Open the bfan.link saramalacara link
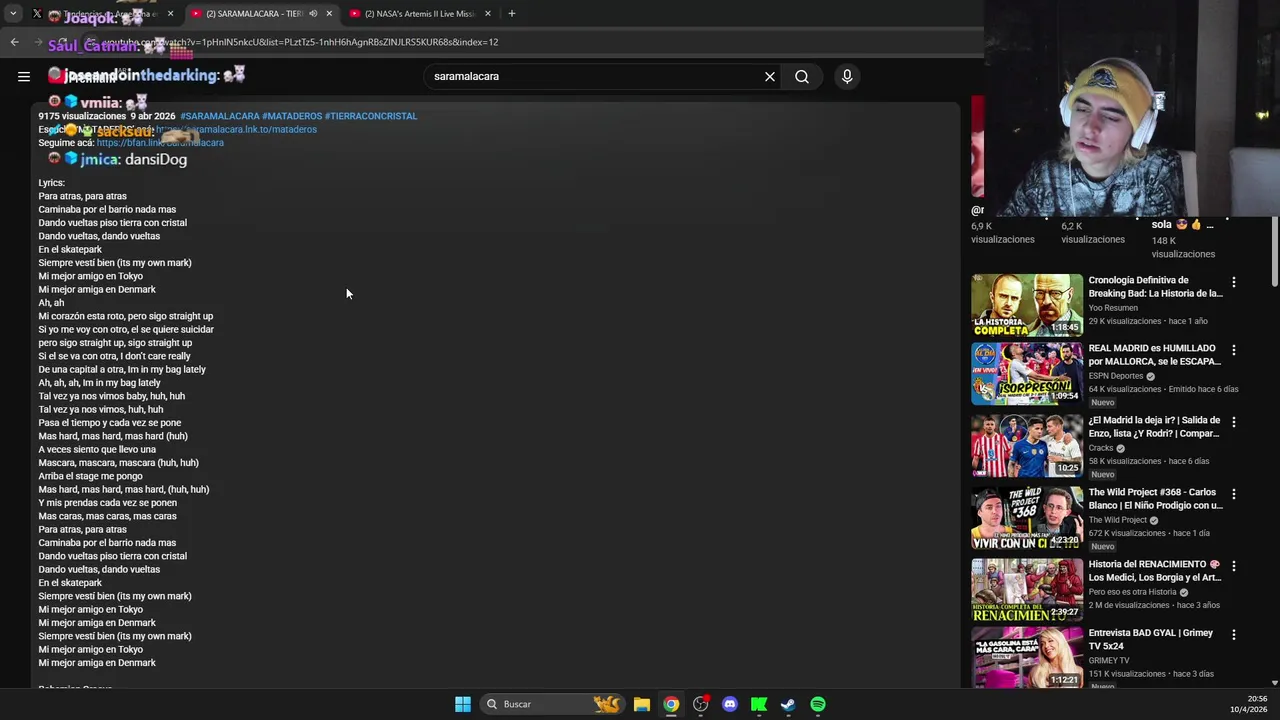Image resolution: width=1280 pixels, height=720 pixels. click(160, 143)
